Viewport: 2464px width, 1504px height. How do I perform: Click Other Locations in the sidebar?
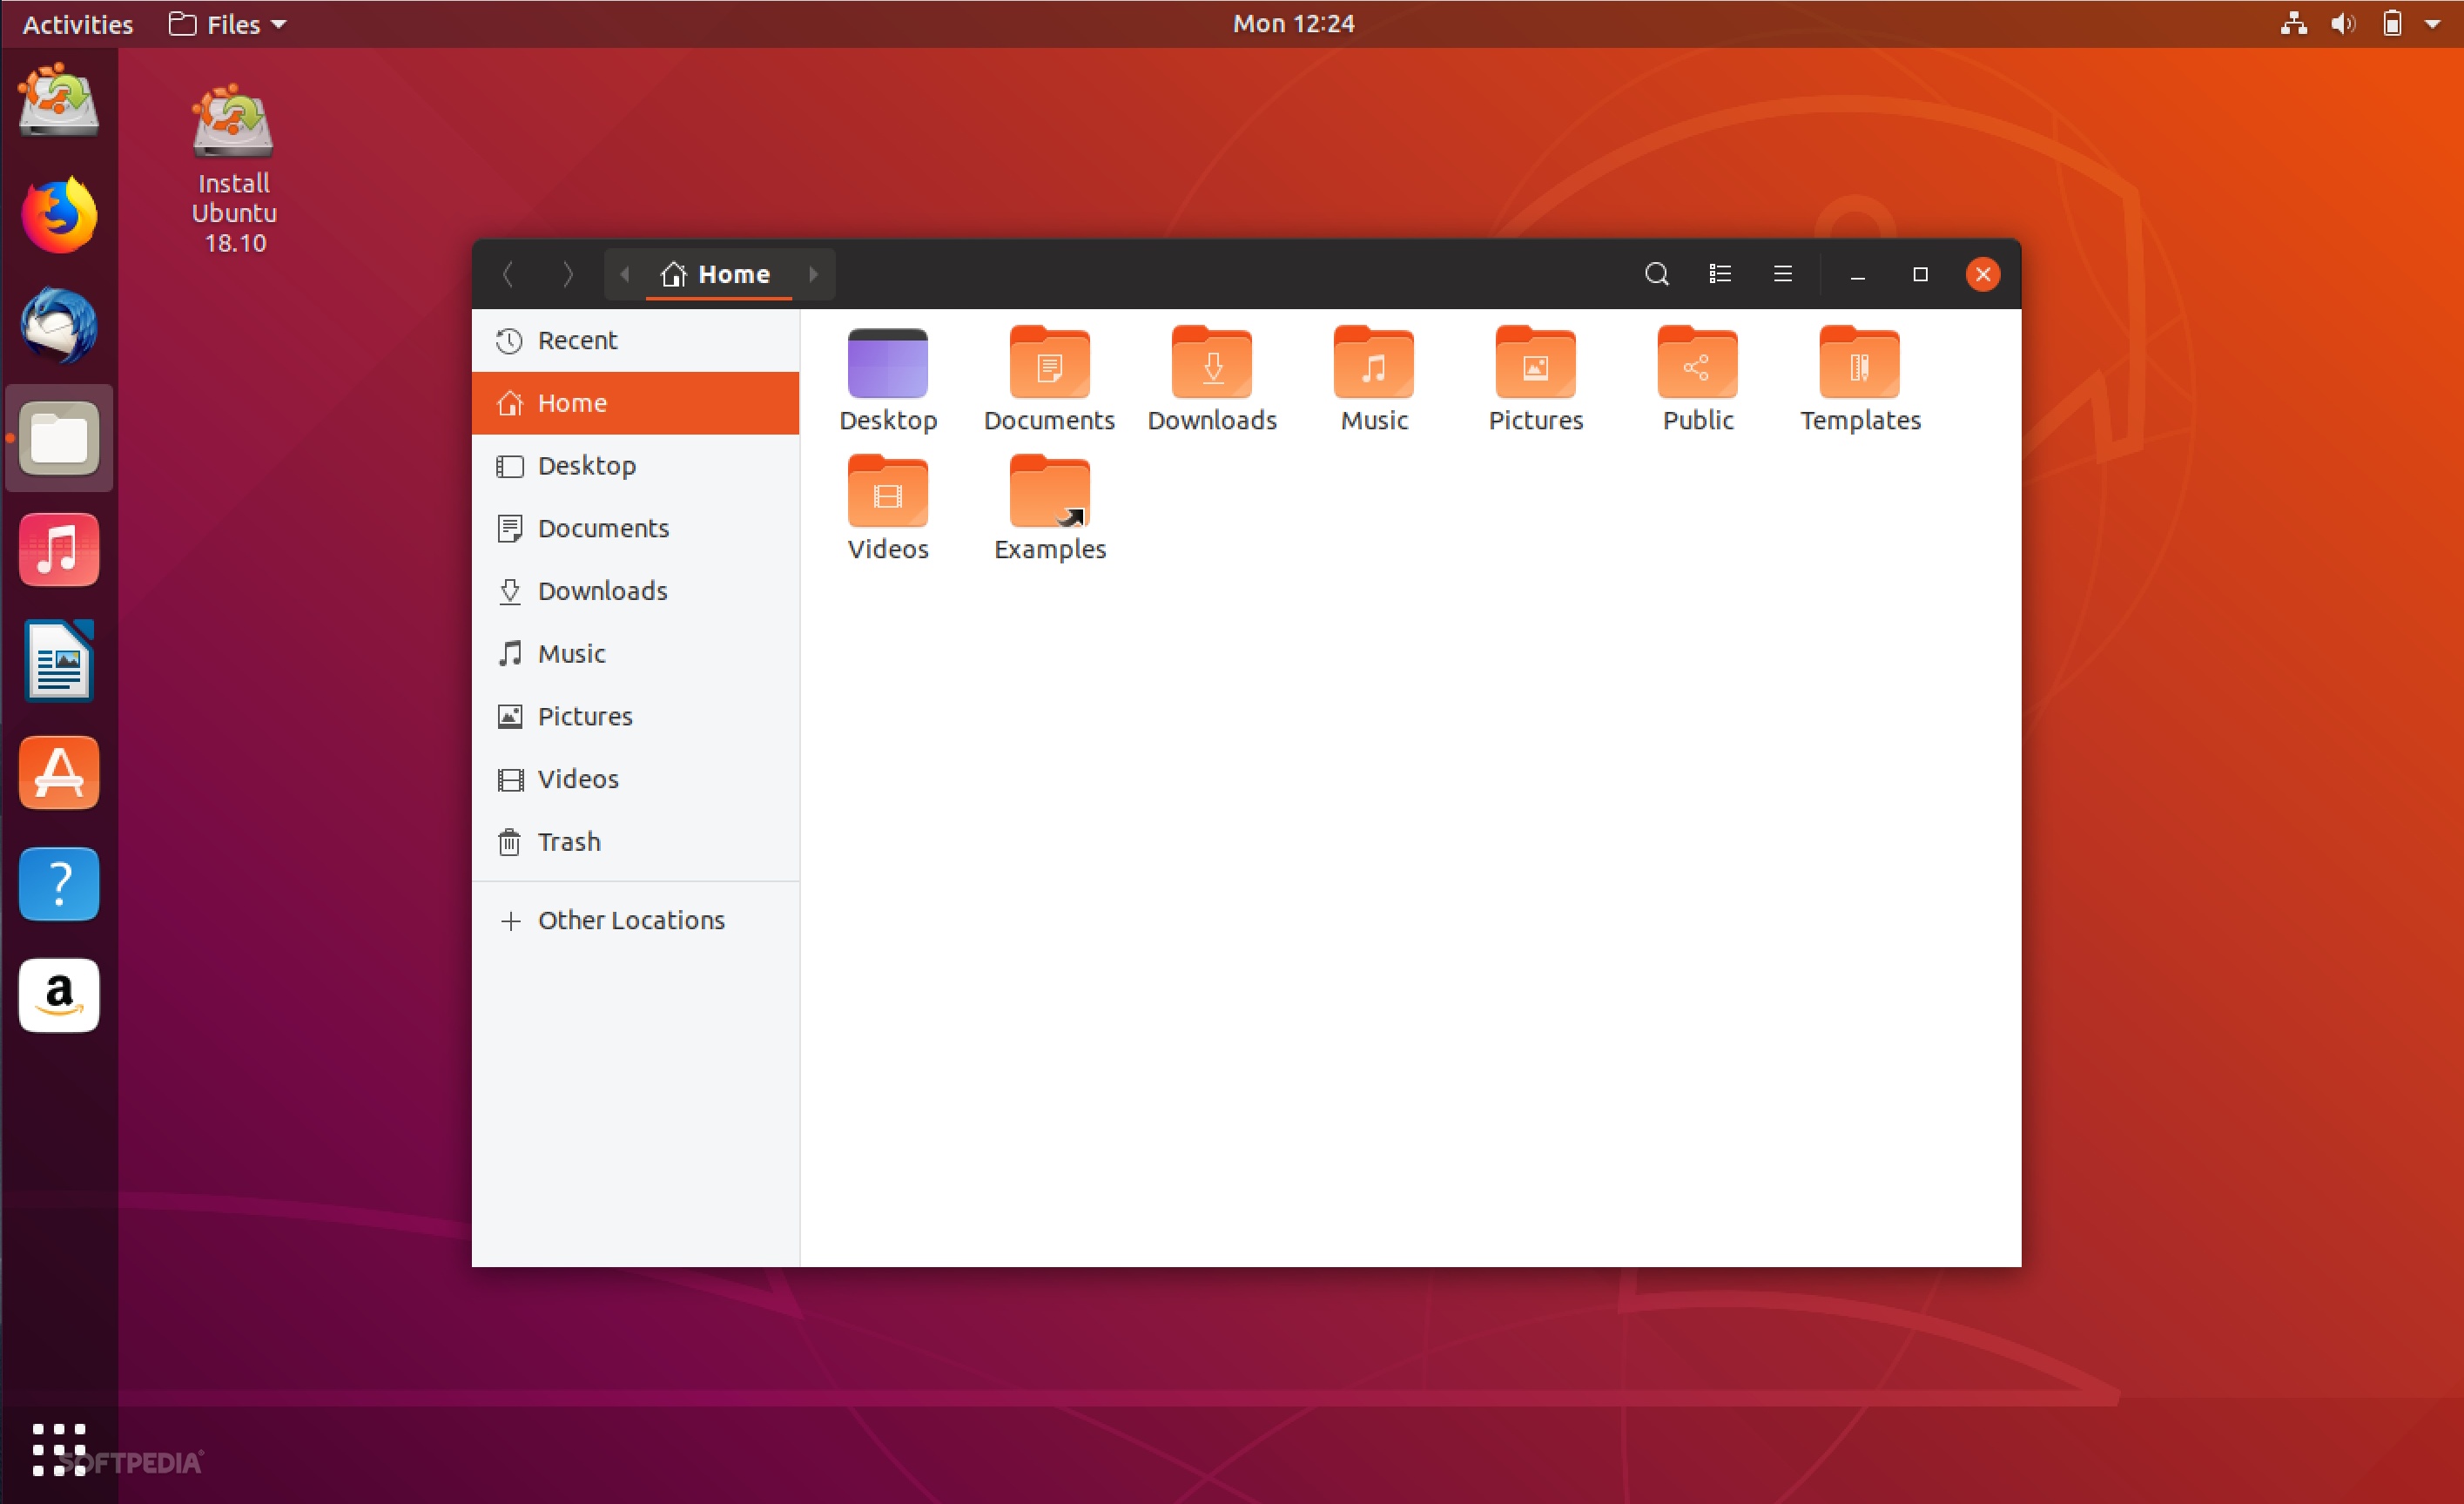point(631,920)
